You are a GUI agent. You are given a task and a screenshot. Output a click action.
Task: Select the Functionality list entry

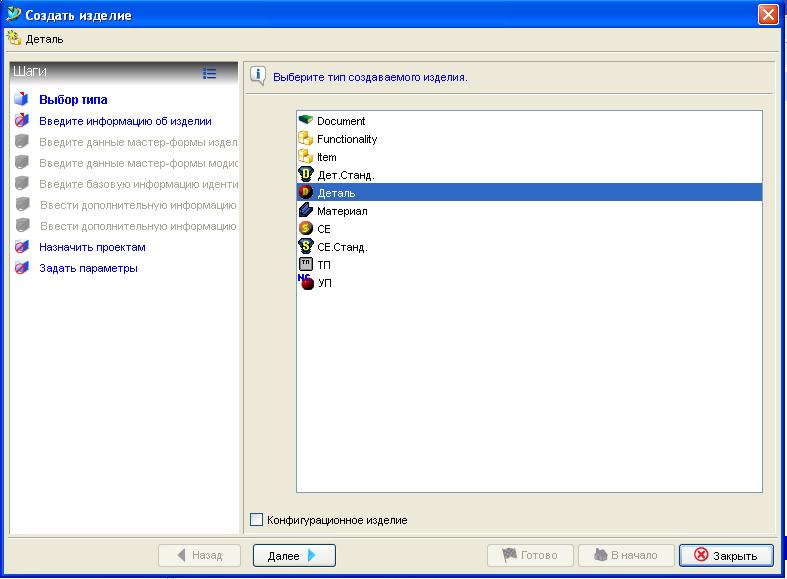coord(529,138)
